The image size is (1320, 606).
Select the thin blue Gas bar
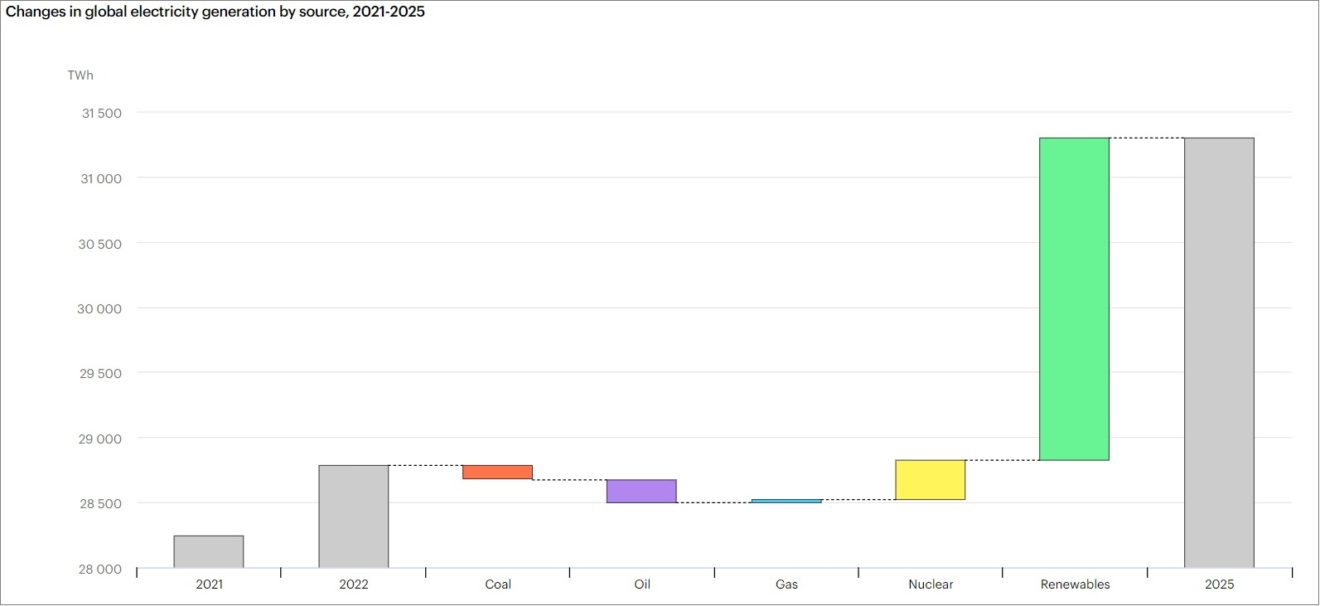tap(786, 501)
